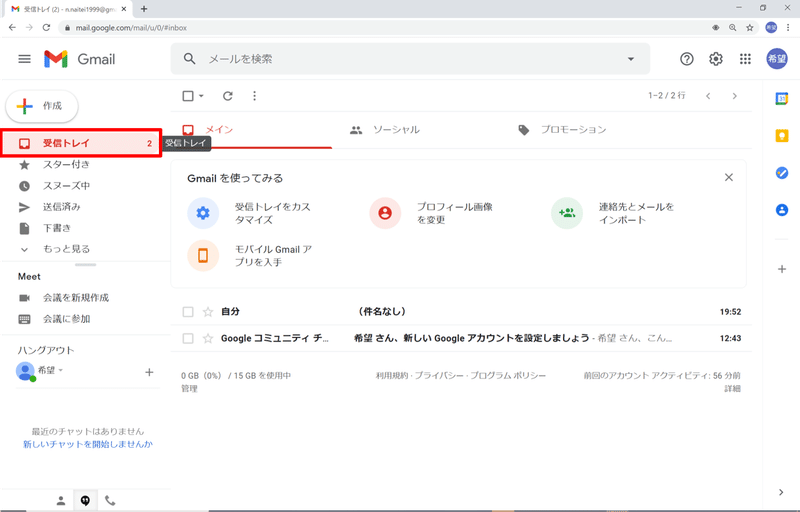Click the search magnifier icon
Screen dimensions: 800x512
pyautogui.click(x=189, y=59)
